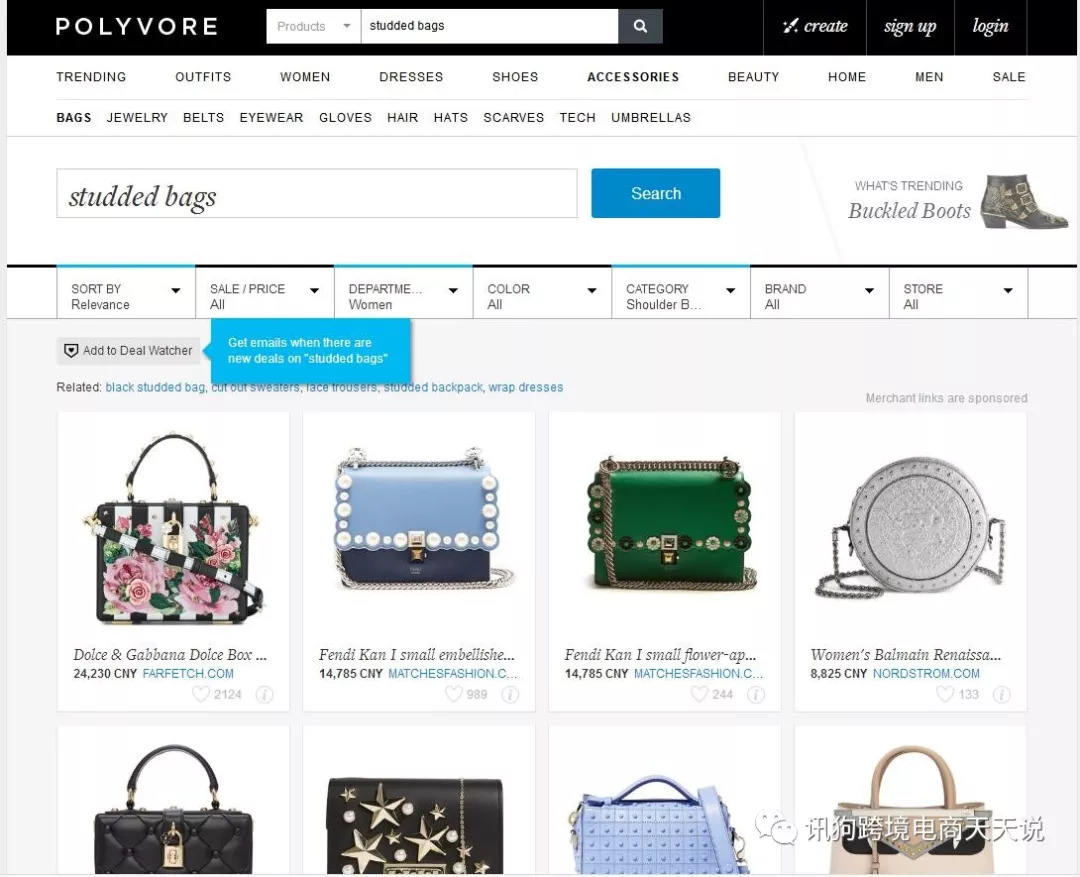Click the large studded bags search field
The image size is (1080, 877).
click(x=317, y=194)
